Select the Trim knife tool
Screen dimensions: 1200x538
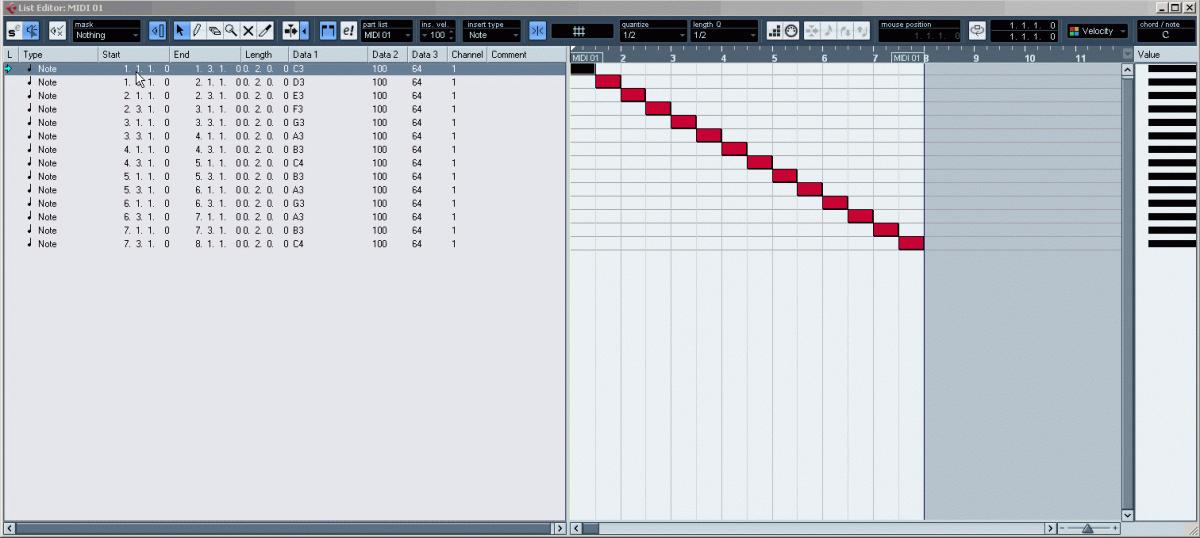tap(265, 31)
